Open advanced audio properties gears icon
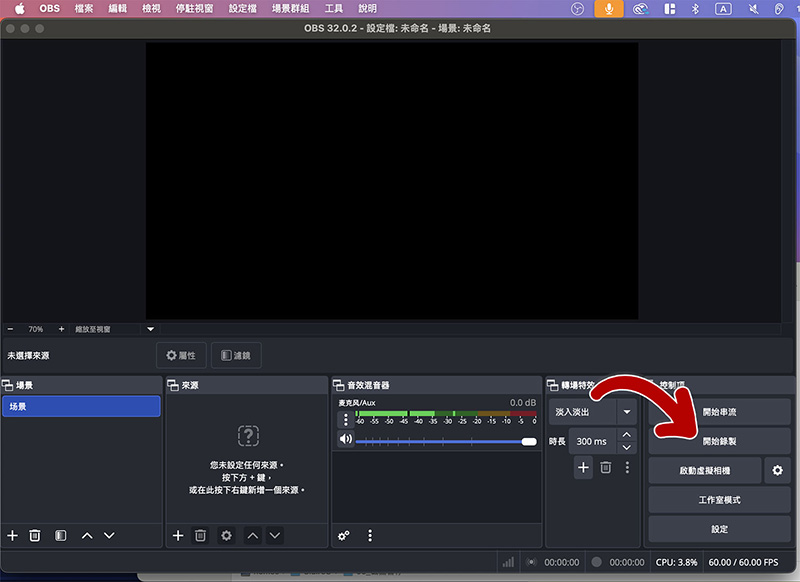Viewport: 800px width, 582px height. pos(344,536)
